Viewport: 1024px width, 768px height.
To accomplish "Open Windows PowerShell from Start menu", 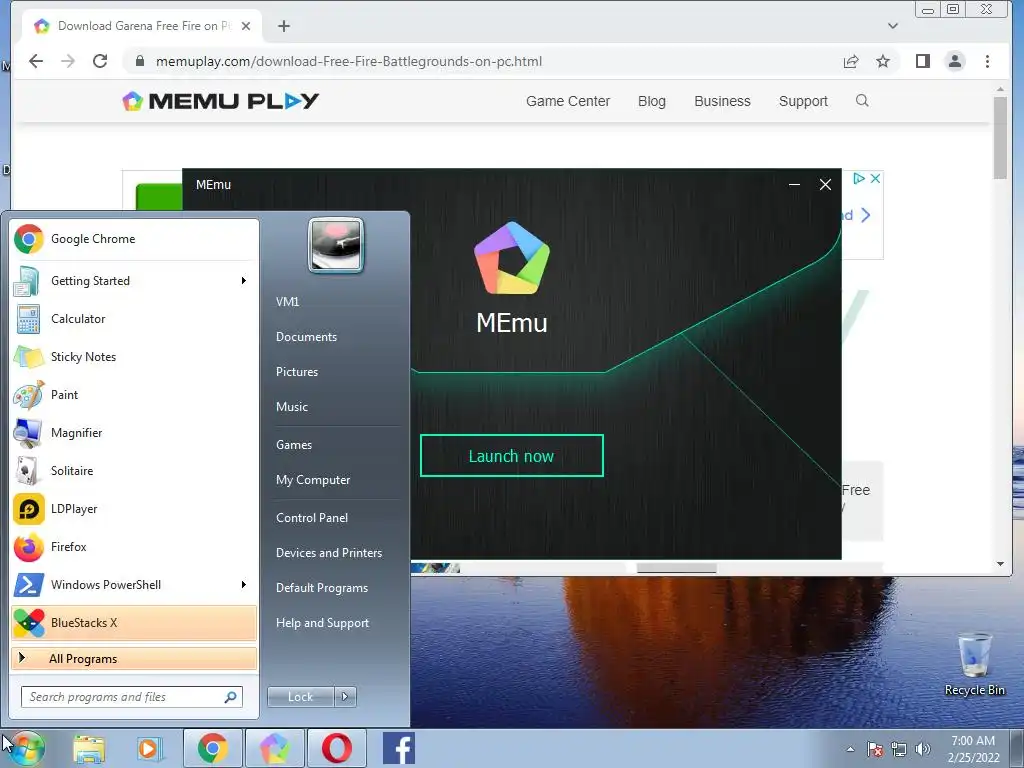I will tap(134, 584).
